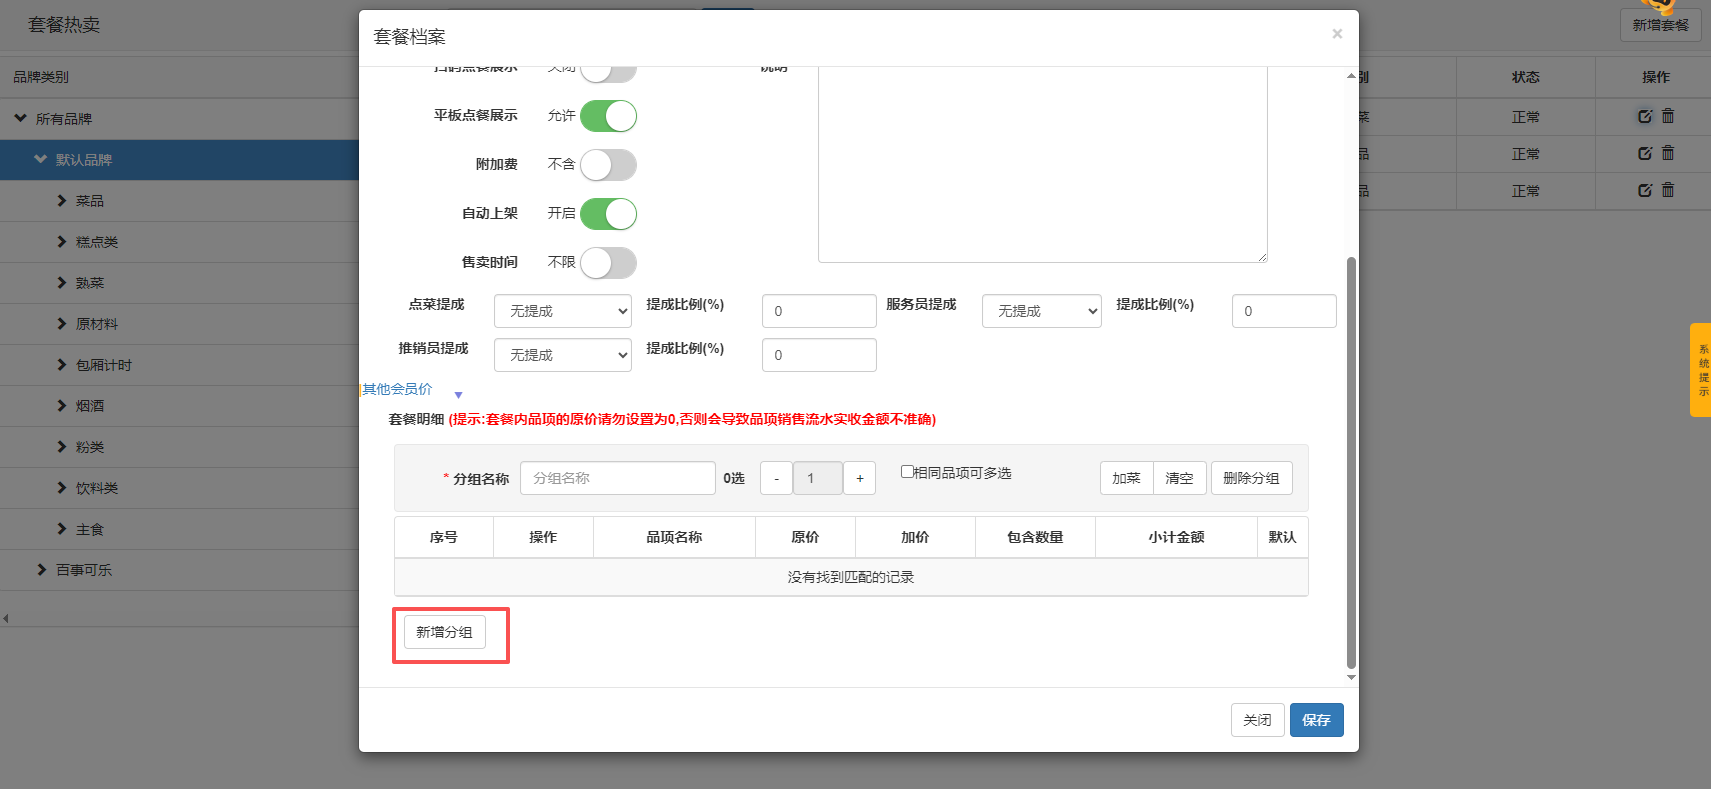Click the blue 保存 button

point(1316,720)
